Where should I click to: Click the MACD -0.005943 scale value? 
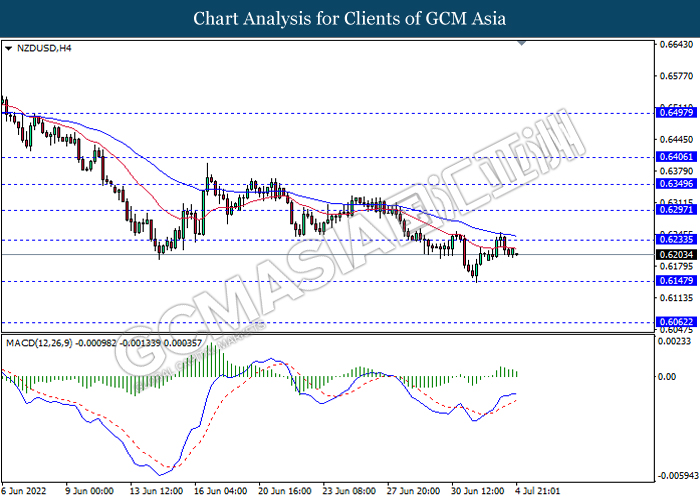coord(678,475)
